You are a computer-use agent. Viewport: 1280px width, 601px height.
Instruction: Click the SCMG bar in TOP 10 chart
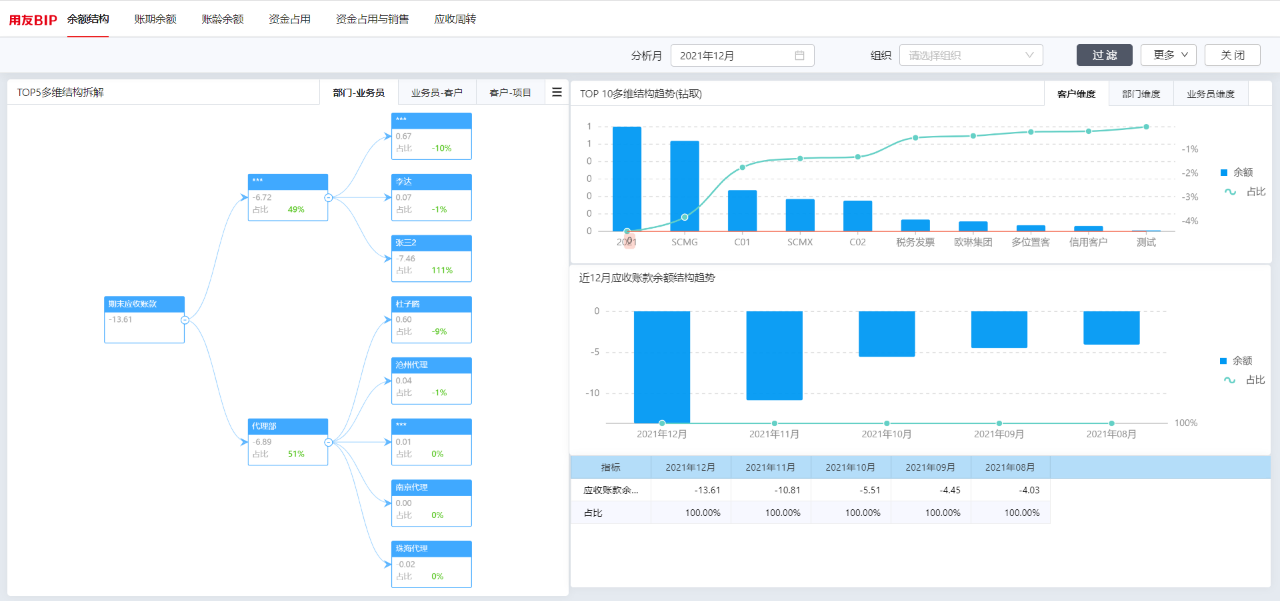pos(685,186)
